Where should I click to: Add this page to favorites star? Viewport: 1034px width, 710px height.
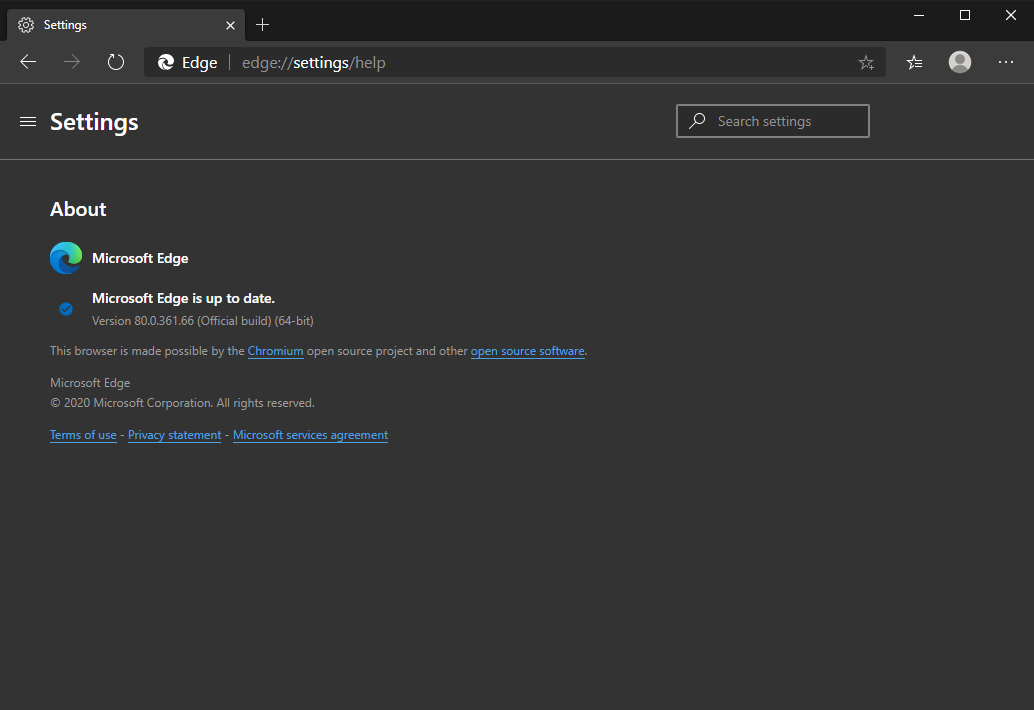tap(866, 63)
